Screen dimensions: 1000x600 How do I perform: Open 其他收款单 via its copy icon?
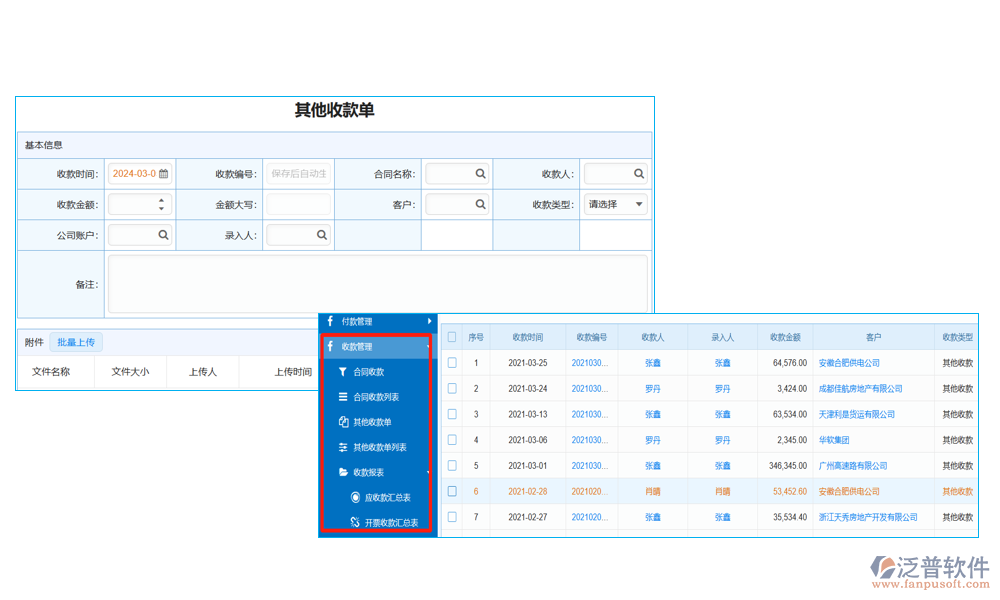click(x=342, y=421)
